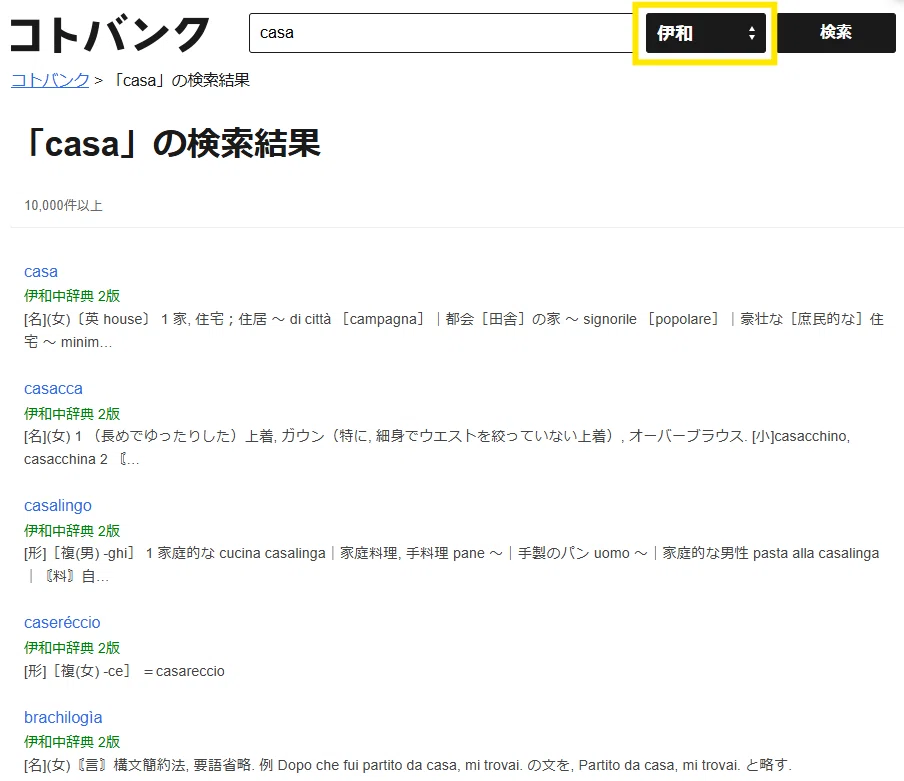Select 伊和中辞典 2版 label under casacca

click(72, 414)
